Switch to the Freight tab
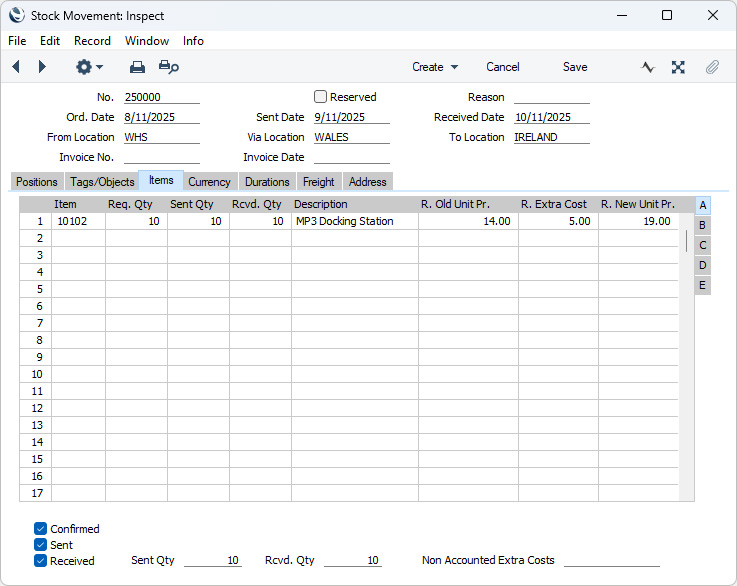Image resolution: width=737 pixels, height=586 pixels. [319, 182]
